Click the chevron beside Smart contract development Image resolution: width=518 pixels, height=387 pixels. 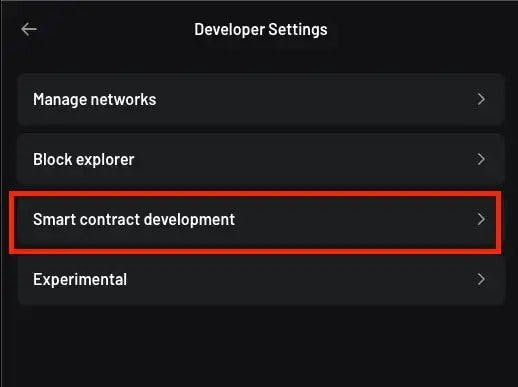(481, 219)
